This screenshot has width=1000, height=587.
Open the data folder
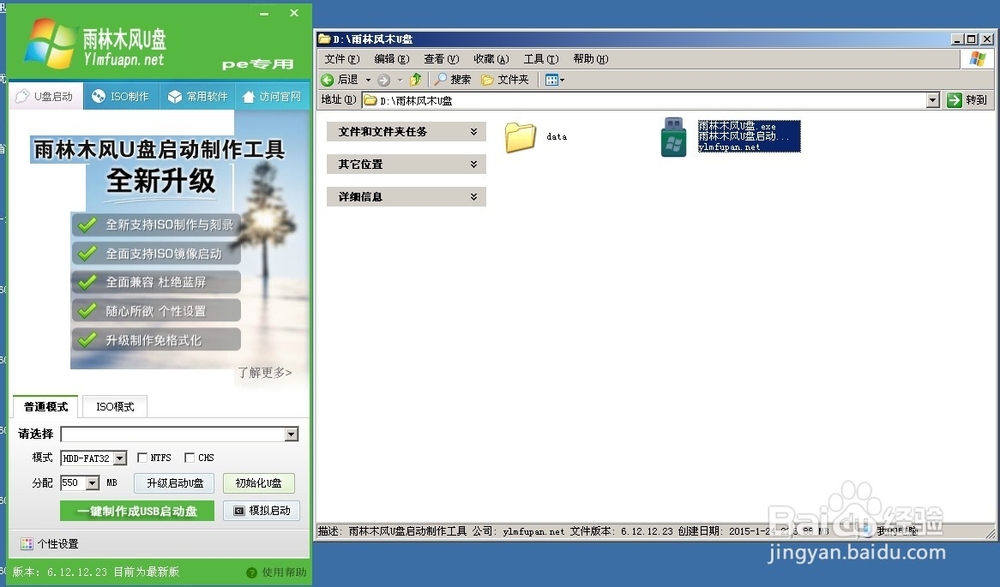tap(521, 138)
